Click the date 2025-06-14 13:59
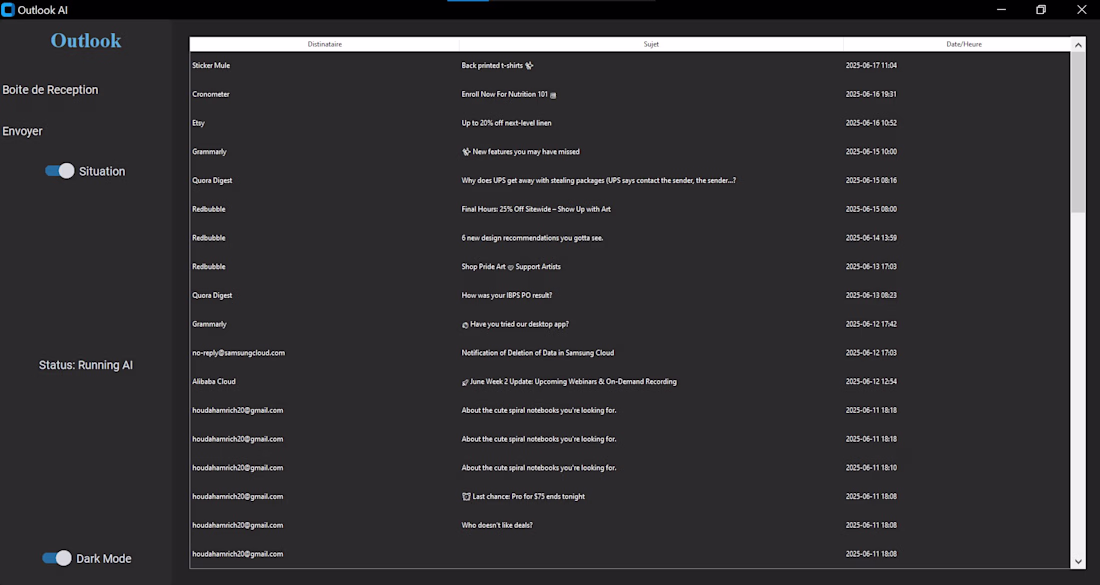This screenshot has height=585, width=1100. click(871, 238)
